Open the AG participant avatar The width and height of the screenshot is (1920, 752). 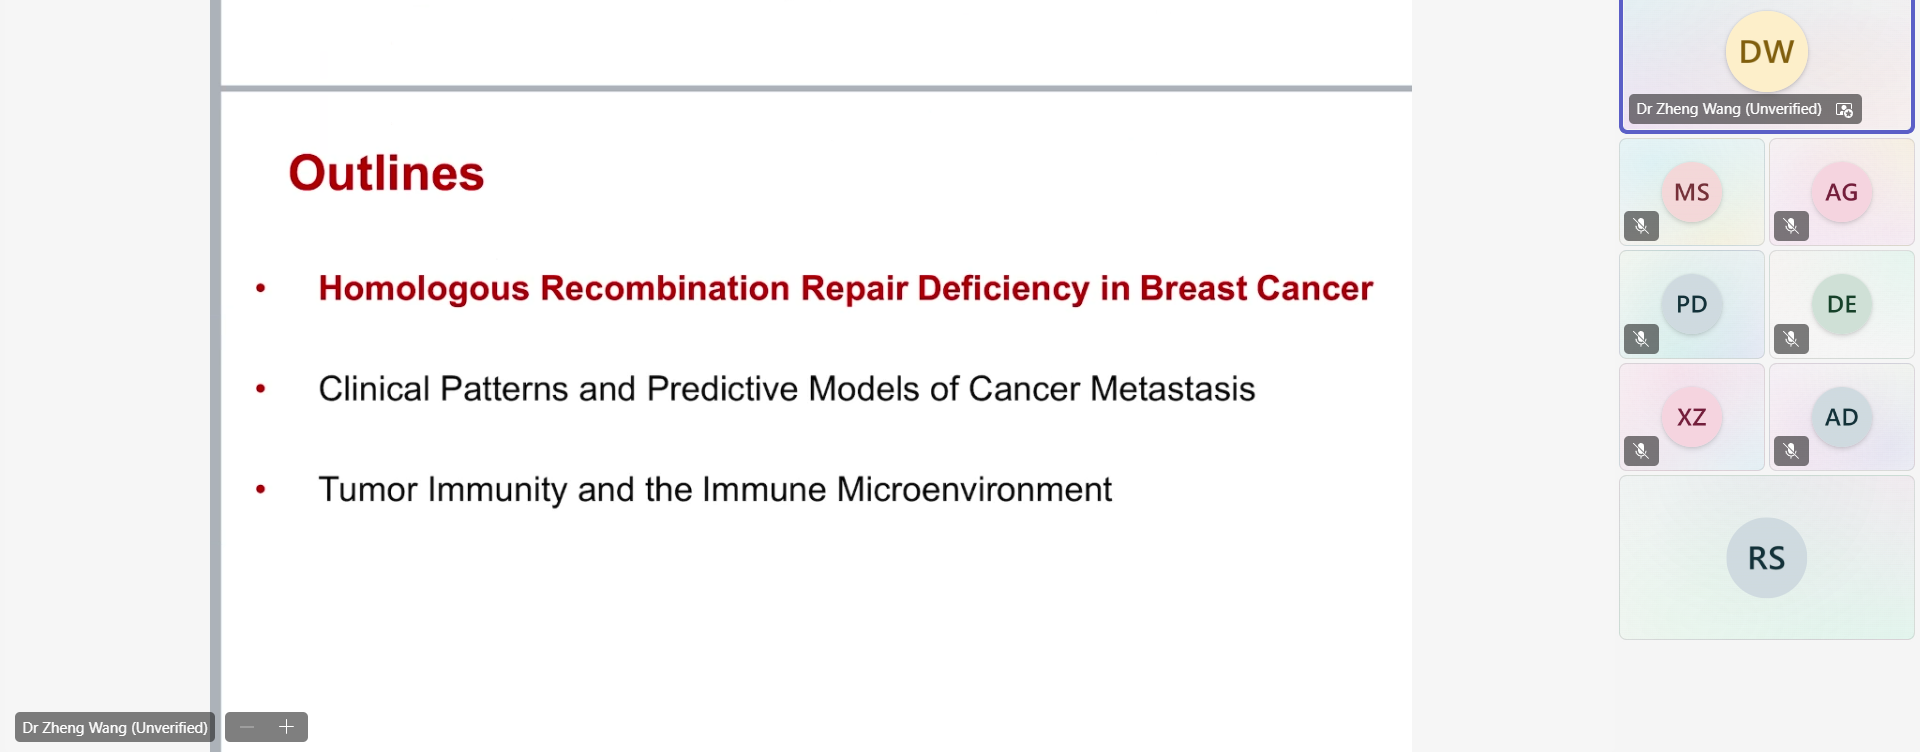[1841, 192]
